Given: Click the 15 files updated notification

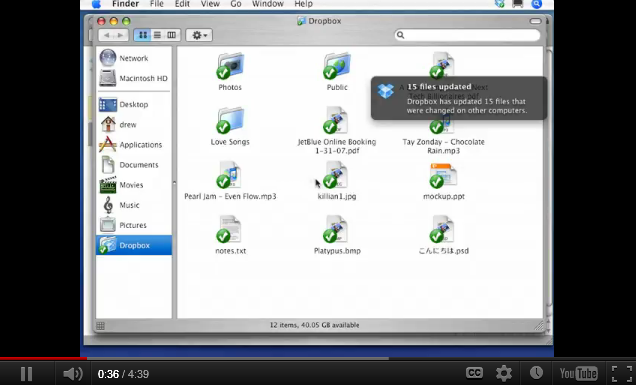Looking at the screenshot, I should 459,98.
